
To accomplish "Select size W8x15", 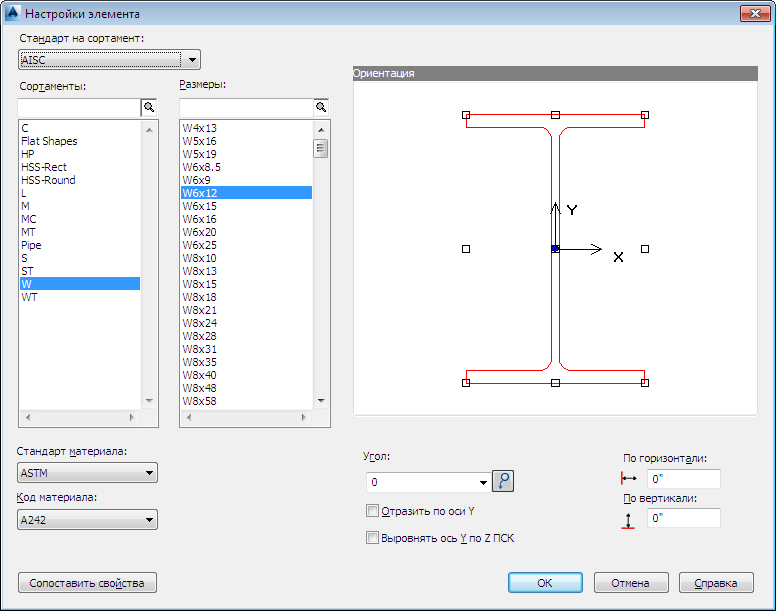I will pyautogui.click(x=246, y=284).
